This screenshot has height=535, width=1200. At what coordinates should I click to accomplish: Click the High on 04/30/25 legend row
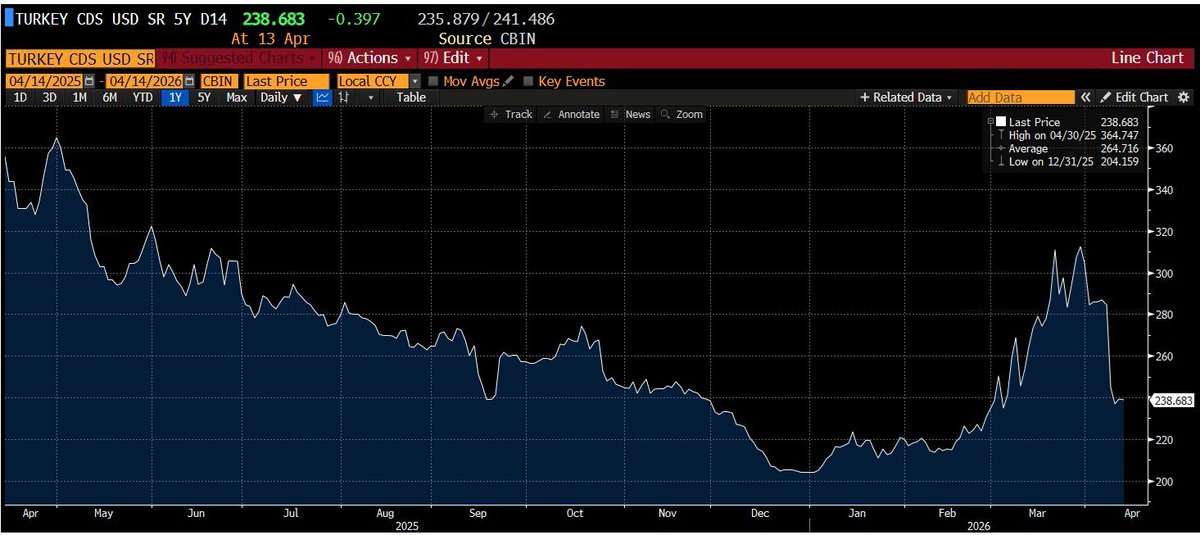click(x=1069, y=134)
